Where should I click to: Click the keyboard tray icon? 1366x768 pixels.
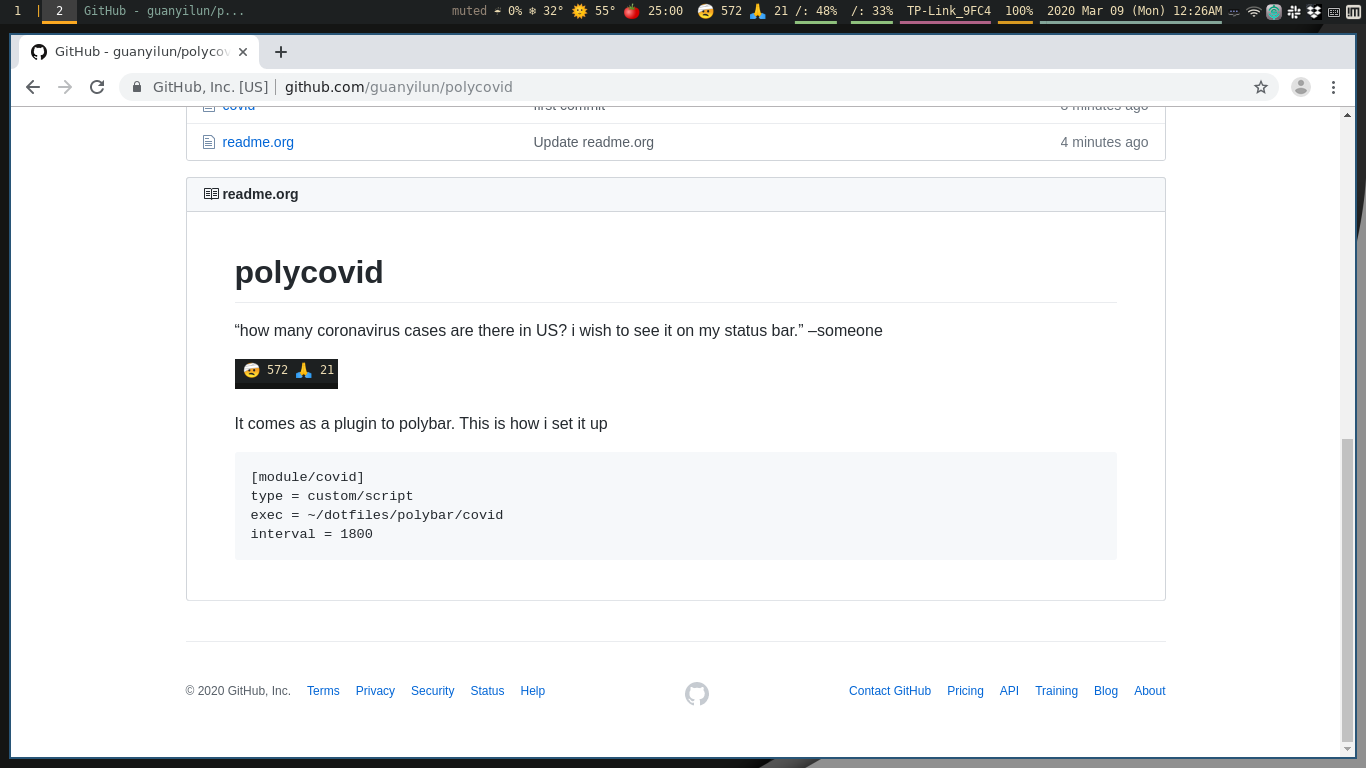pyautogui.click(x=1334, y=12)
